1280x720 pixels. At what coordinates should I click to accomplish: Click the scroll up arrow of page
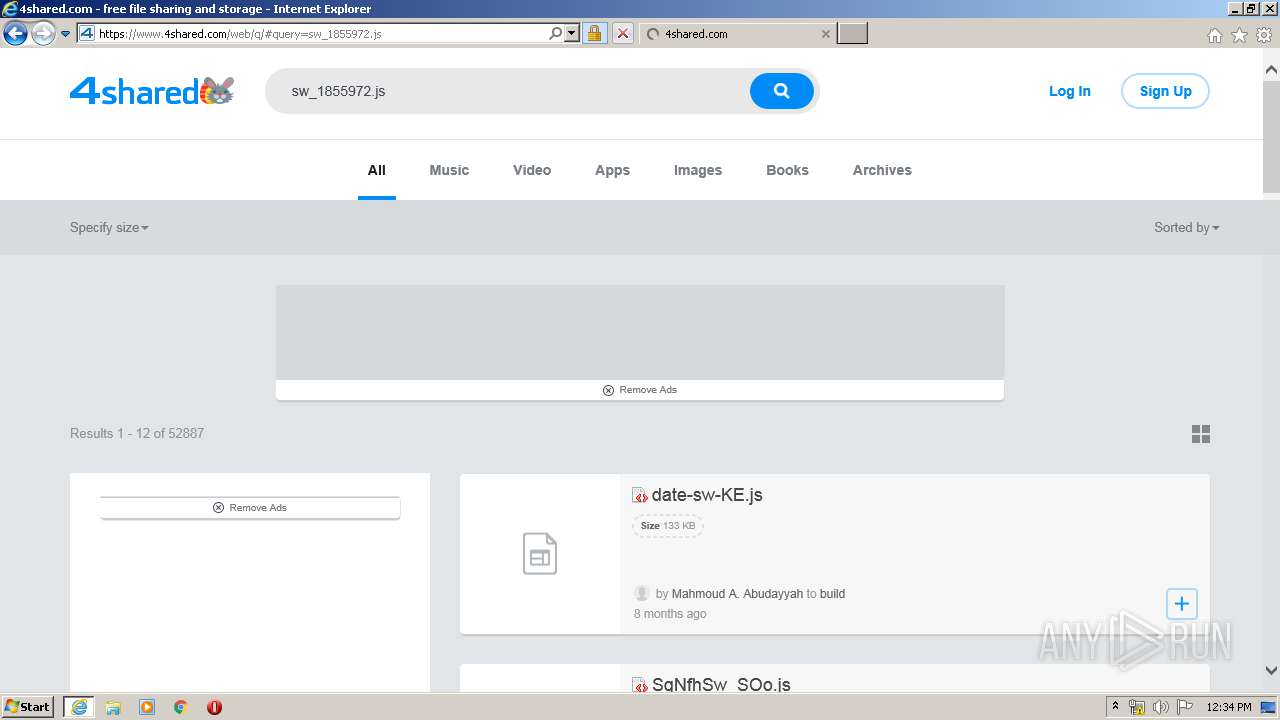pos(1271,70)
